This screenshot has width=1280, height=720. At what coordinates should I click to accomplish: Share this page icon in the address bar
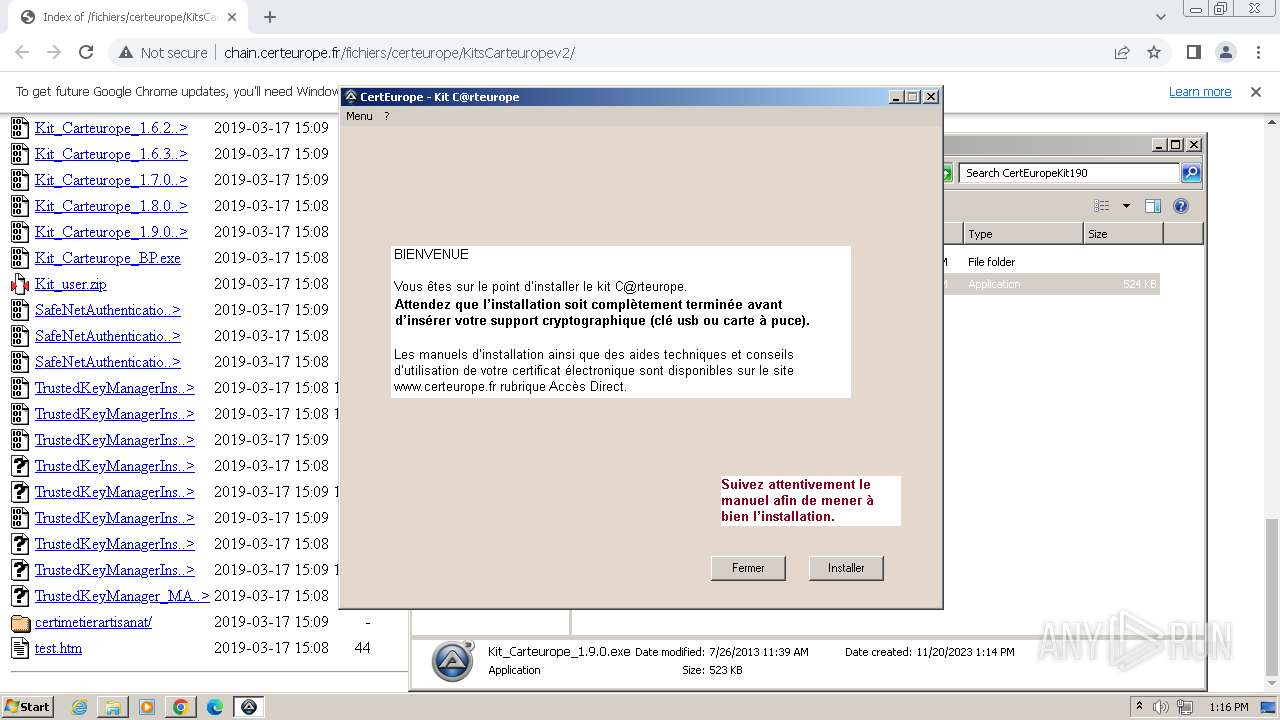(1122, 52)
